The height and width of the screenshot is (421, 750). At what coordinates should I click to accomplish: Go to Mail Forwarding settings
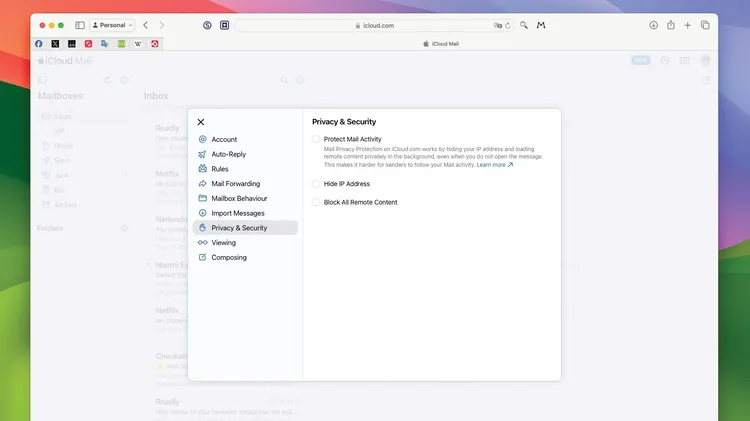[x=245, y=184]
